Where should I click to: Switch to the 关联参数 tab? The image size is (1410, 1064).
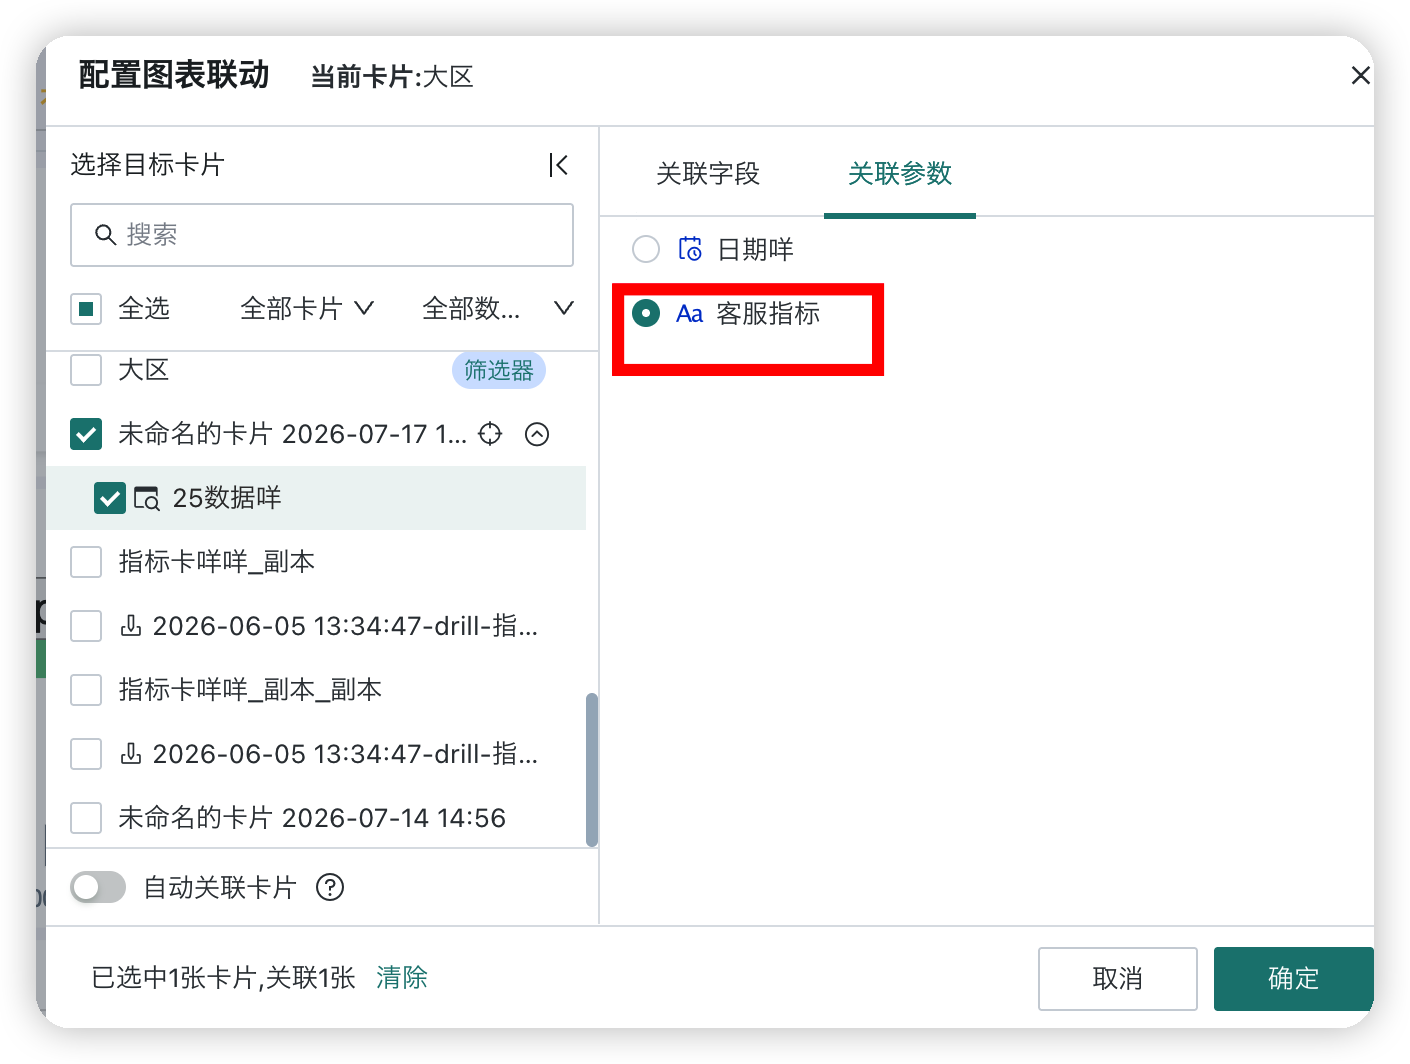pos(900,174)
